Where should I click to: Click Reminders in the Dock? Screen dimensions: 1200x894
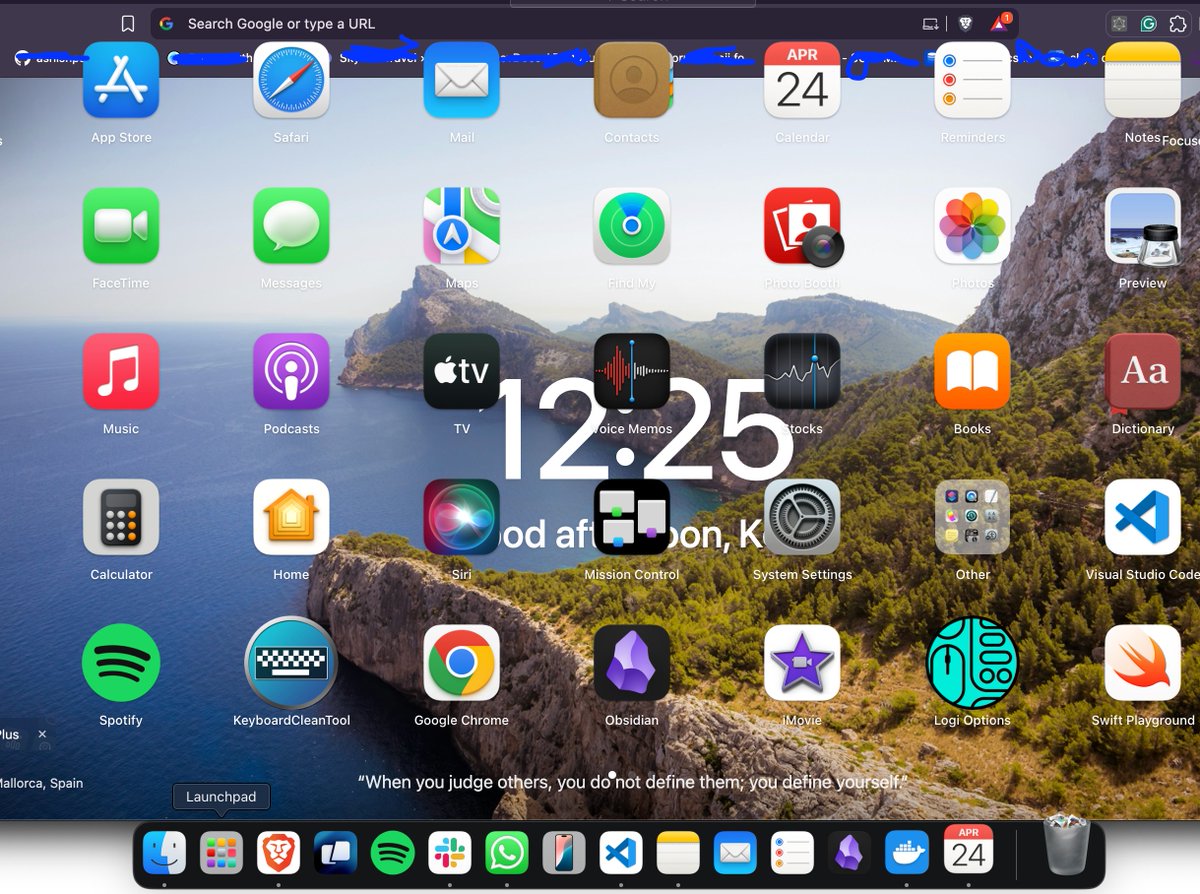click(792, 853)
